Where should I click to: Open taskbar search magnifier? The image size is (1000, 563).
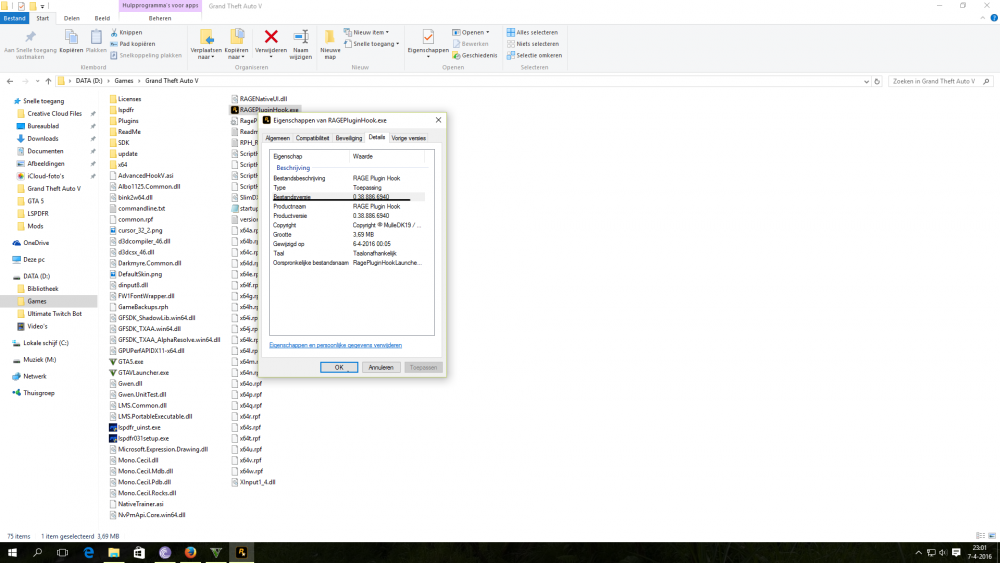(38, 552)
